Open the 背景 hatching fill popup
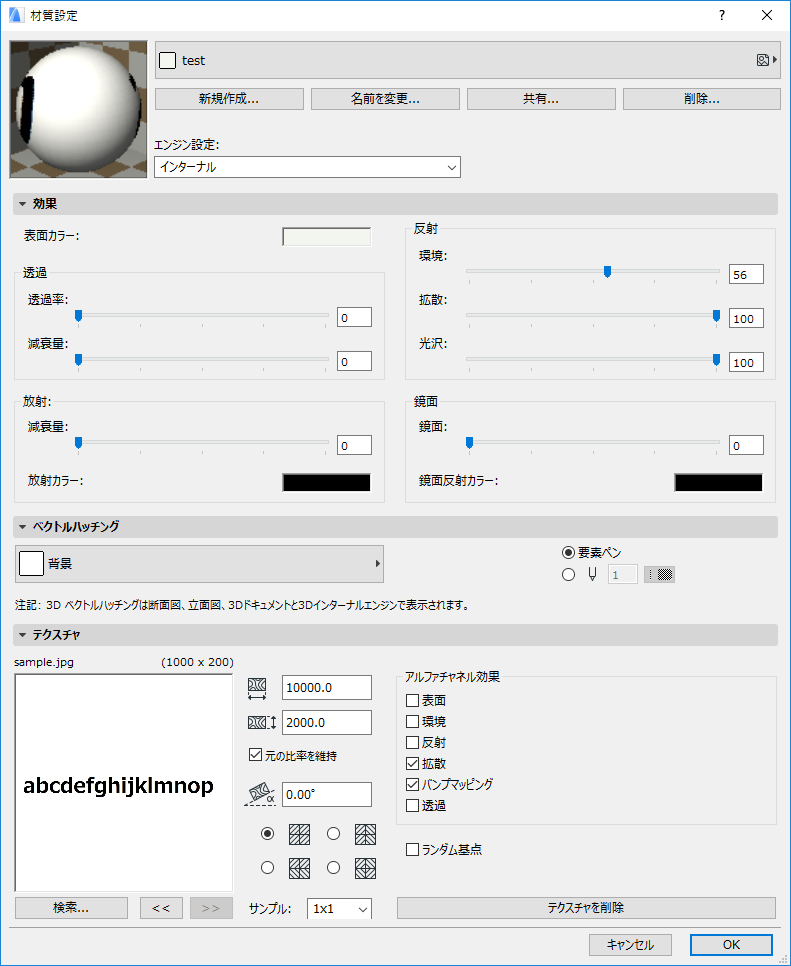Viewport: 791px width, 966px height. coord(199,564)
